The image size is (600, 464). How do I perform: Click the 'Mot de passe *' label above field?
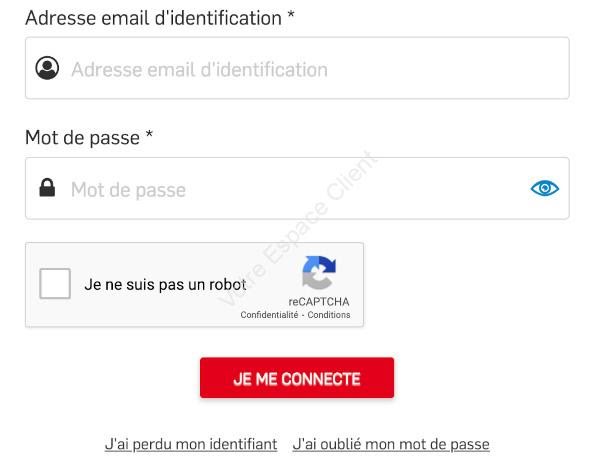point(89,138)
